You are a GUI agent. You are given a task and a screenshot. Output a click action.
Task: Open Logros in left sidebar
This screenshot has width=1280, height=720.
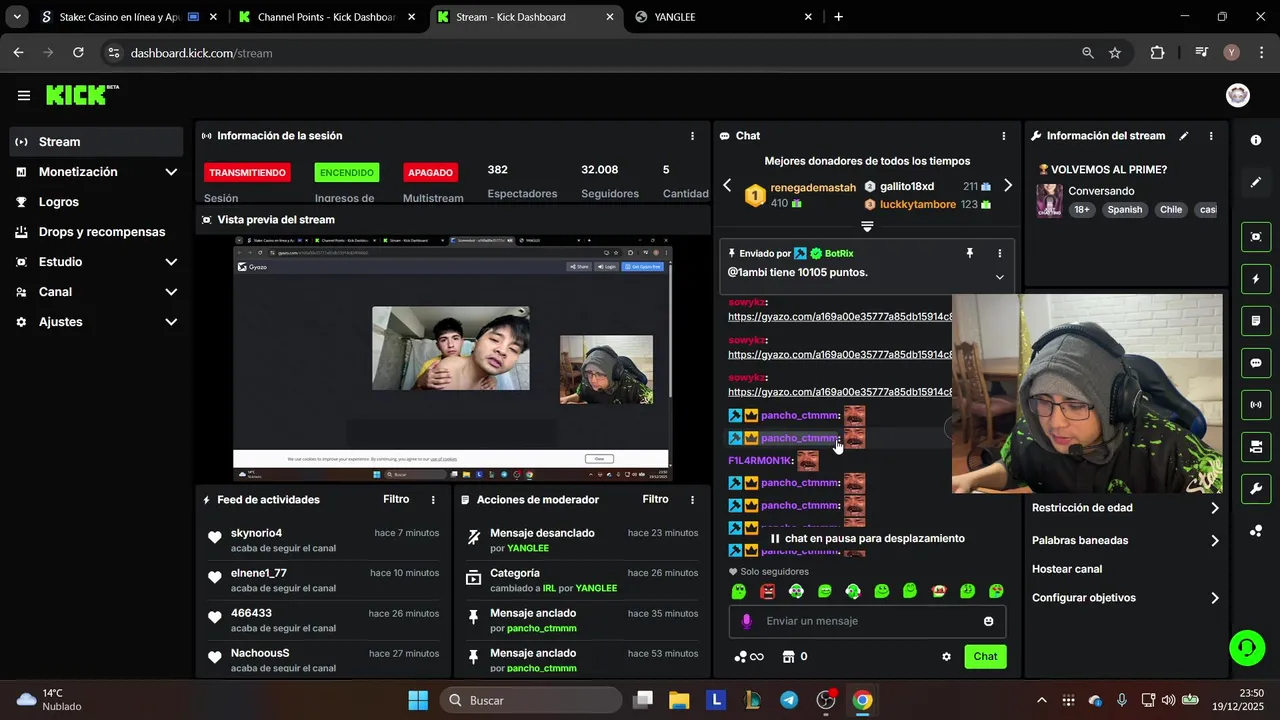(x=96, y=202)
